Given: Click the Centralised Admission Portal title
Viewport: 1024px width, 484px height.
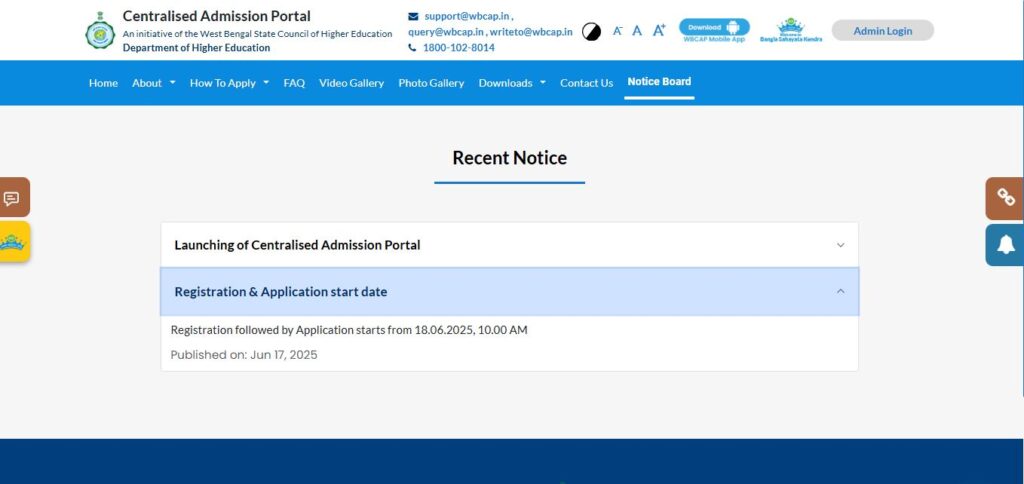Looking at the screenshot, I should [217, 16].
